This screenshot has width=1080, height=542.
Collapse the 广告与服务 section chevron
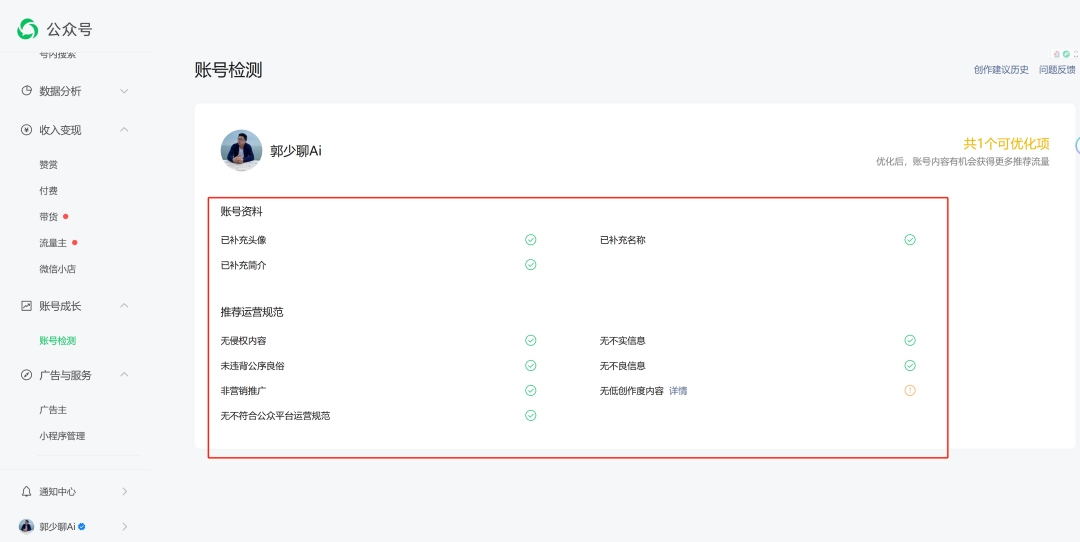(124, 375)
